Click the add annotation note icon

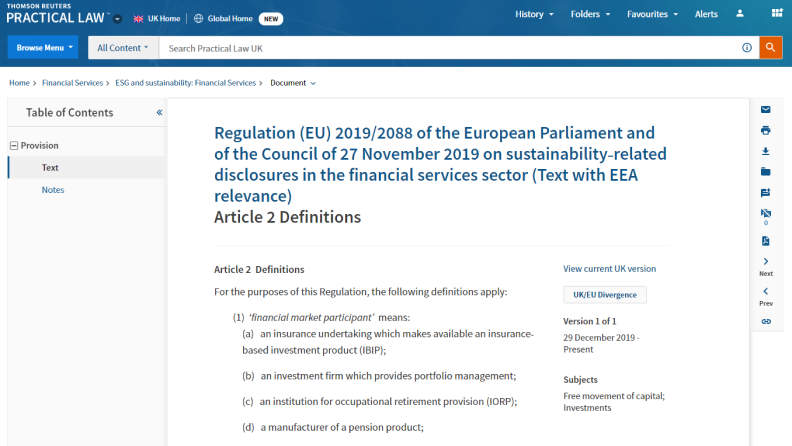click(x=766, y=192)
